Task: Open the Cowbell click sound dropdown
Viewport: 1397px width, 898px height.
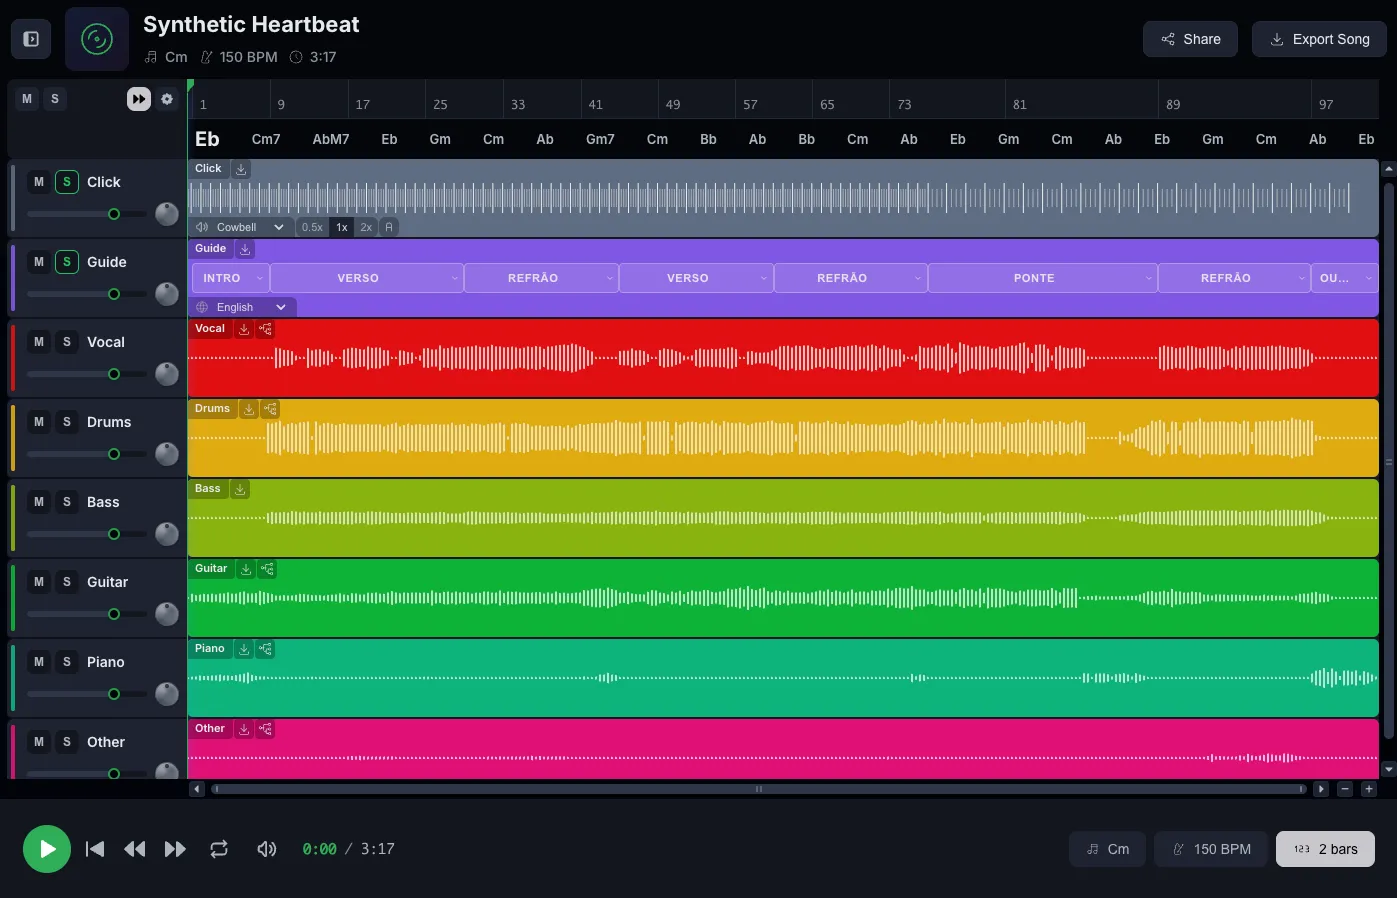Action: 241,227
